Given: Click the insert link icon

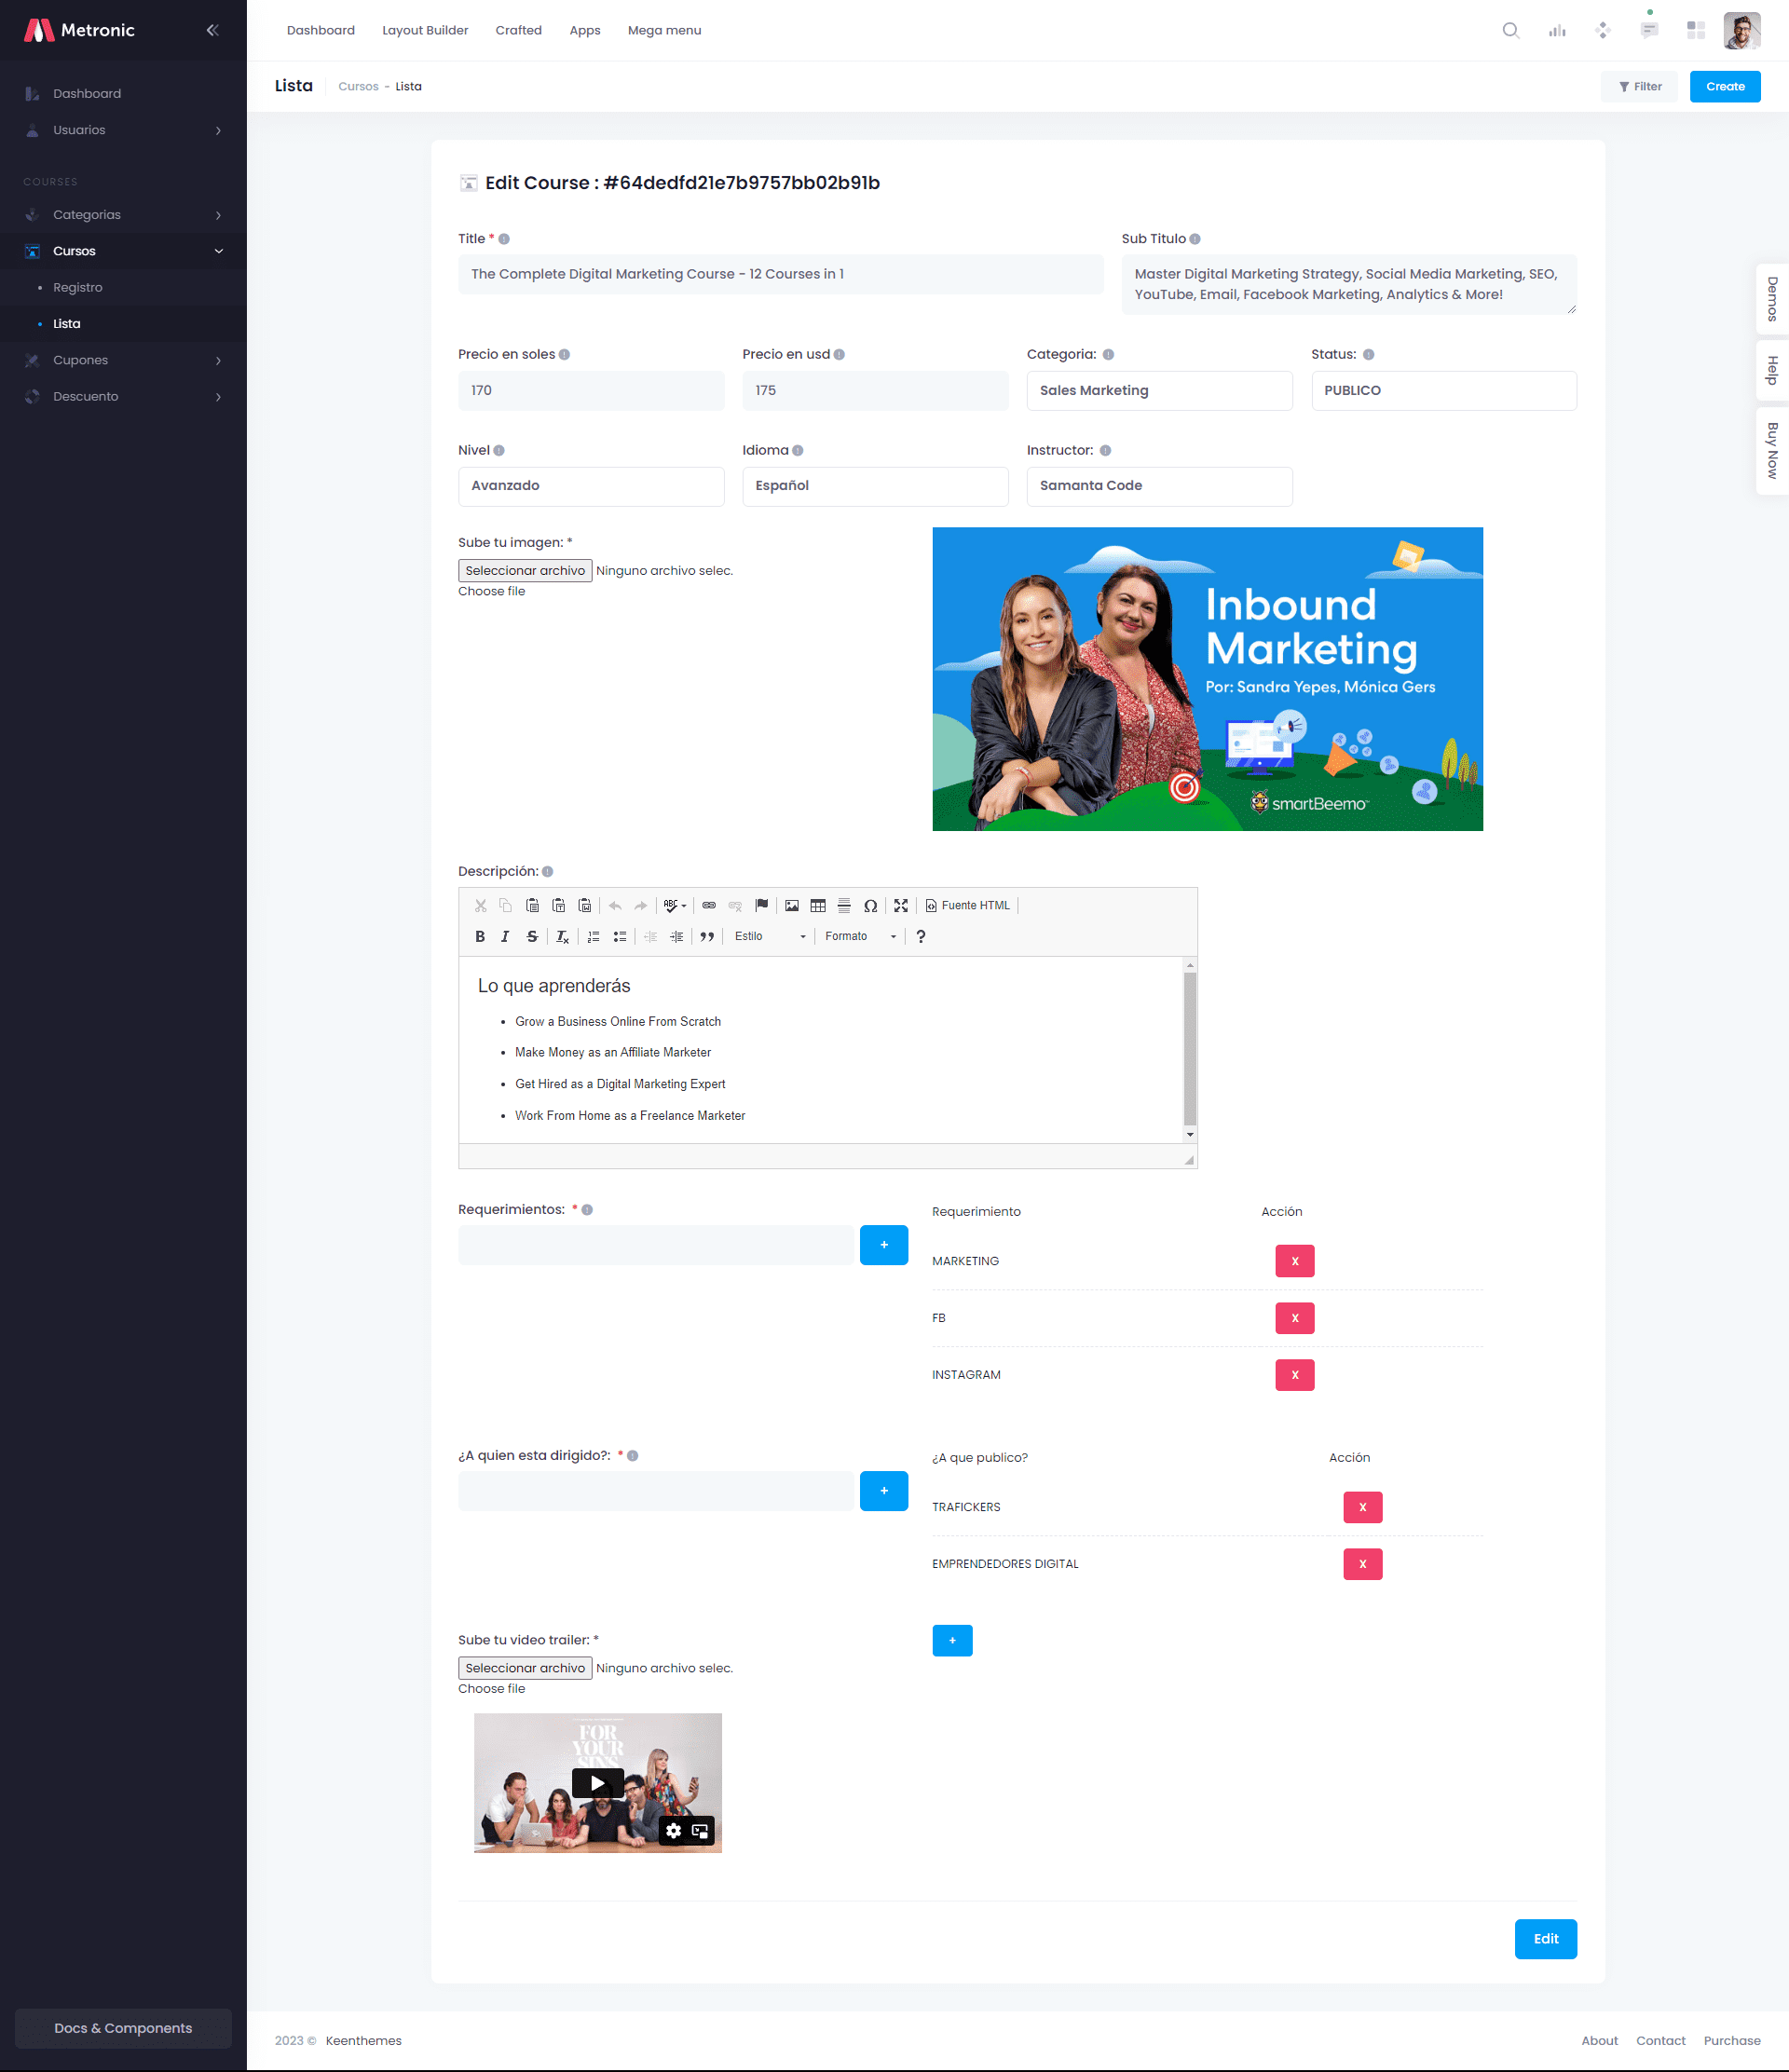Looking at the screenshot, I should click(709, 905).
